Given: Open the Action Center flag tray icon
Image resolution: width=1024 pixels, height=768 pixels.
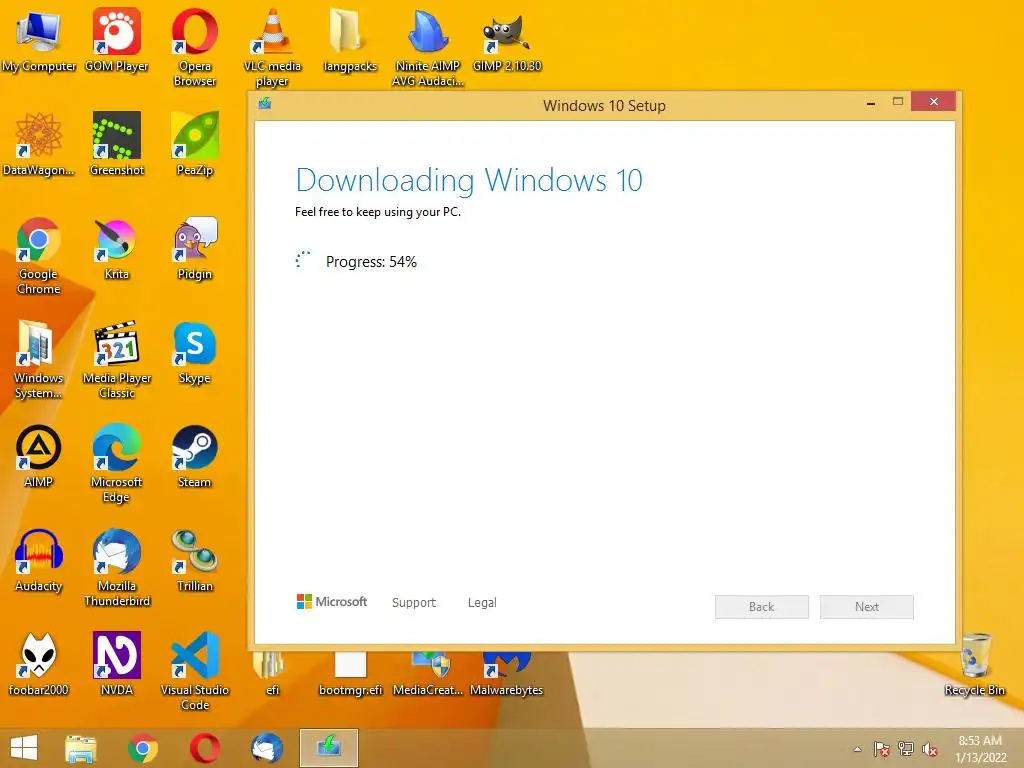Looking at the screenshot, I should click(882, 749).
